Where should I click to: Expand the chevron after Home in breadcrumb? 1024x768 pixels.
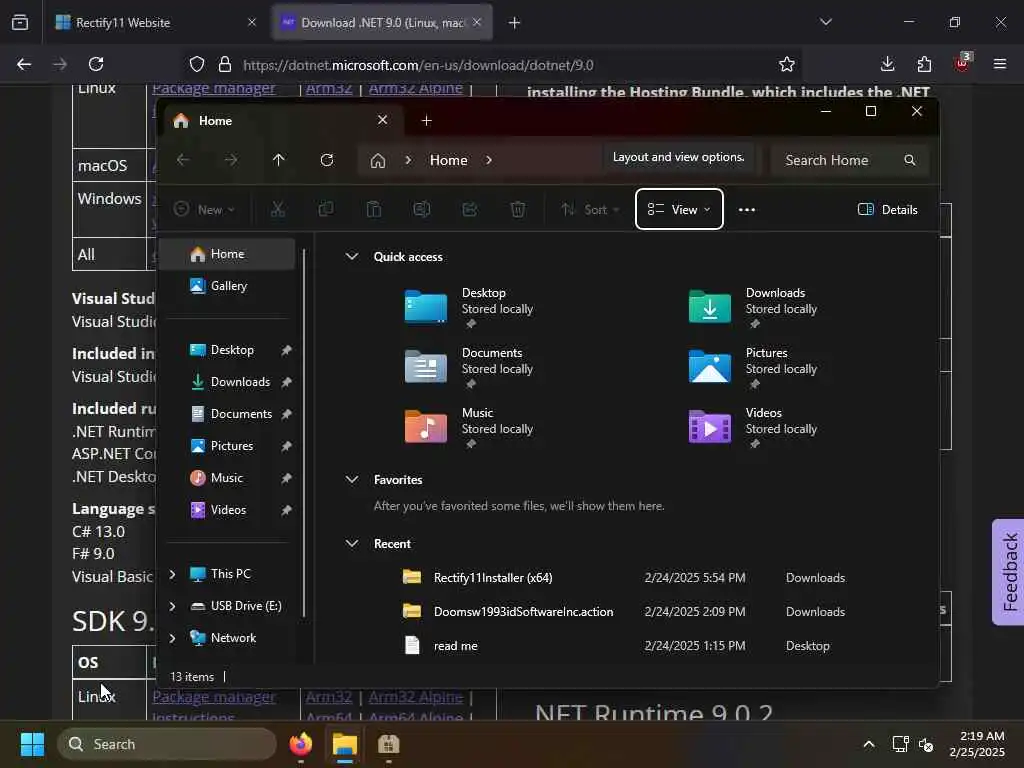point(488,160)
